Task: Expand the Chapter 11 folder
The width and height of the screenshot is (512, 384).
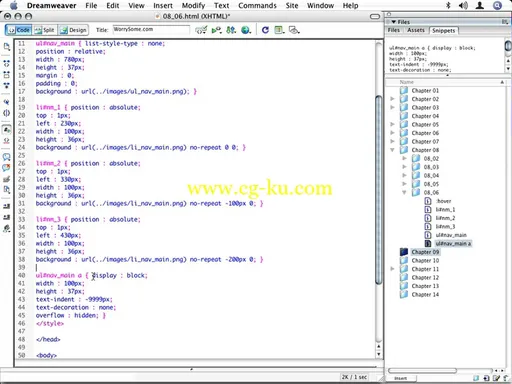Action: coord(392,269)
